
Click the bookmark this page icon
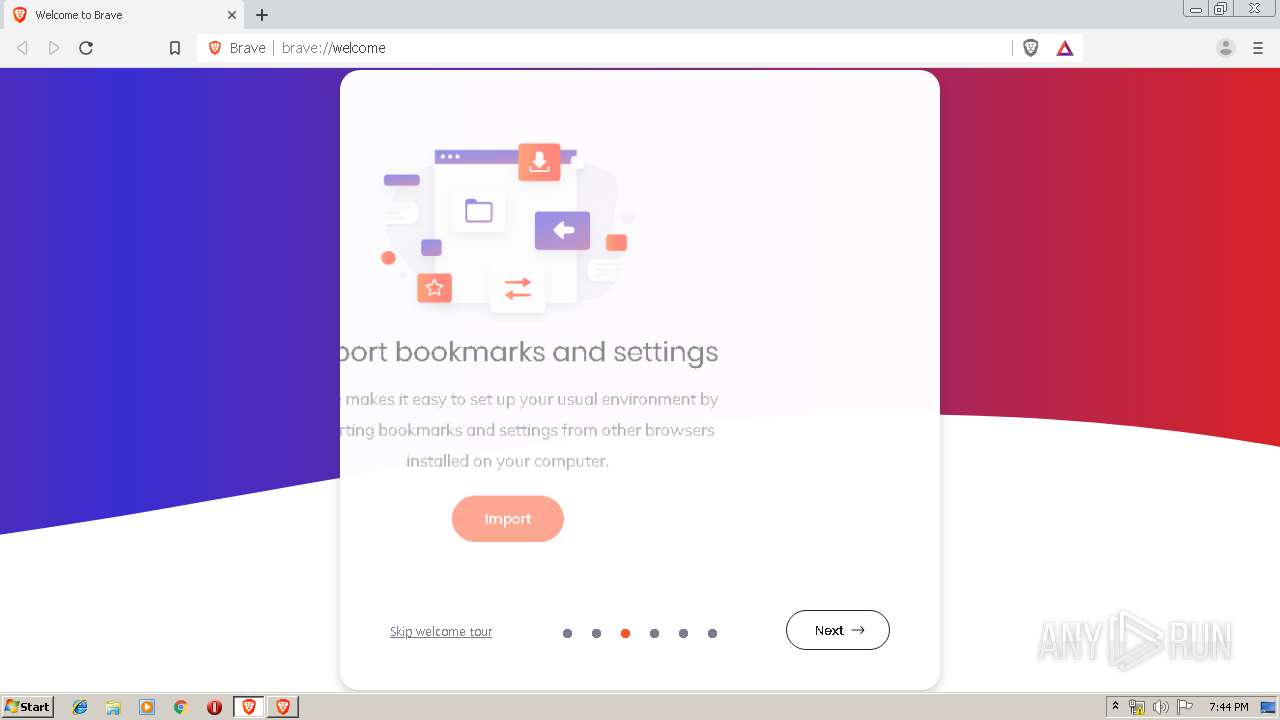[x=175, y=48]
